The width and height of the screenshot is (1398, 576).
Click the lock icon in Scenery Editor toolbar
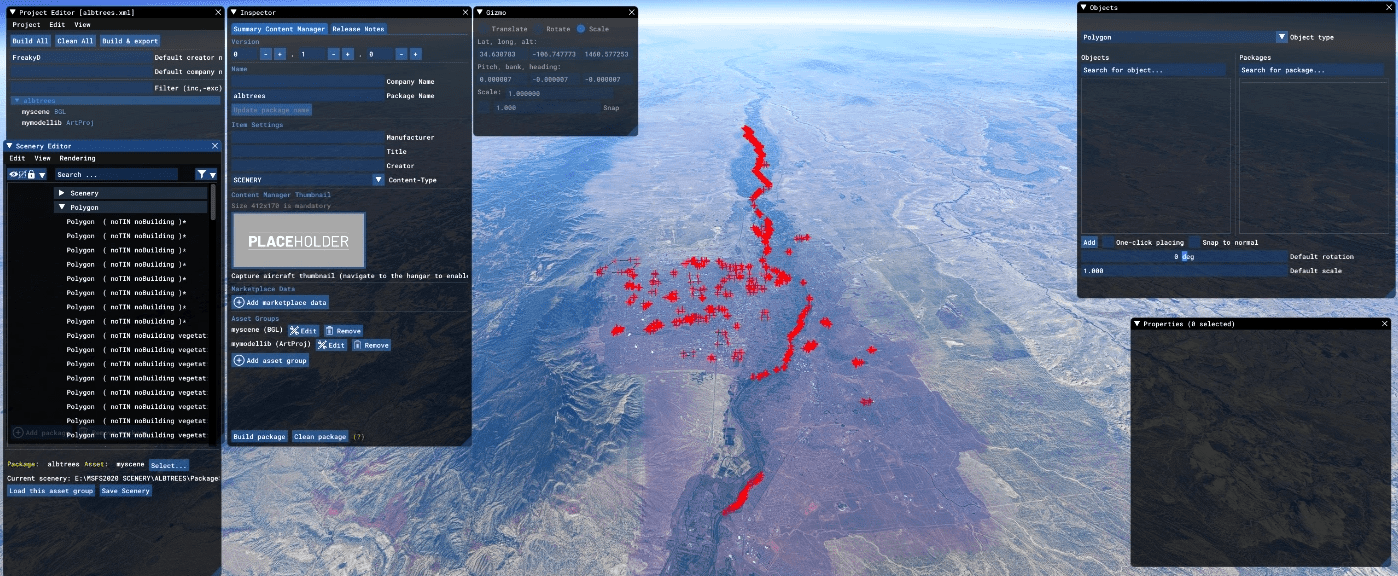(x=32, y=174)
